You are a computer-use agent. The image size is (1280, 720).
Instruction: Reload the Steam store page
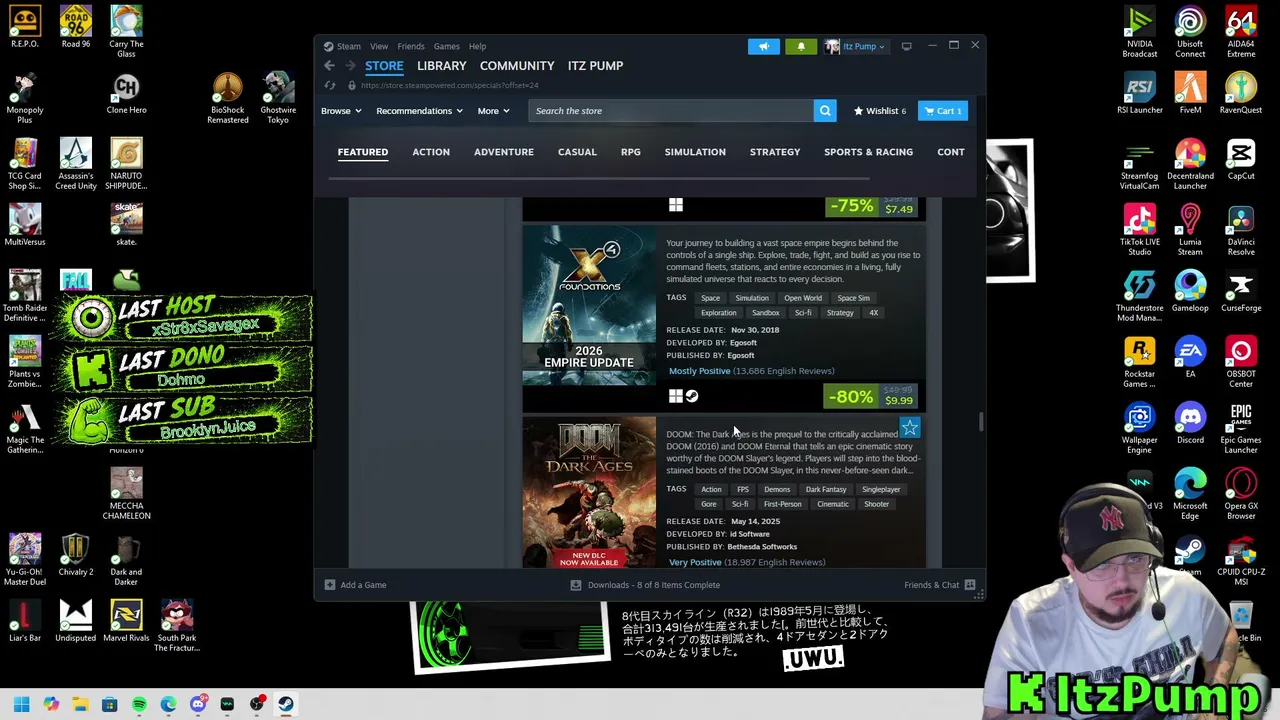pyautogui.click(x=329, y=85)
